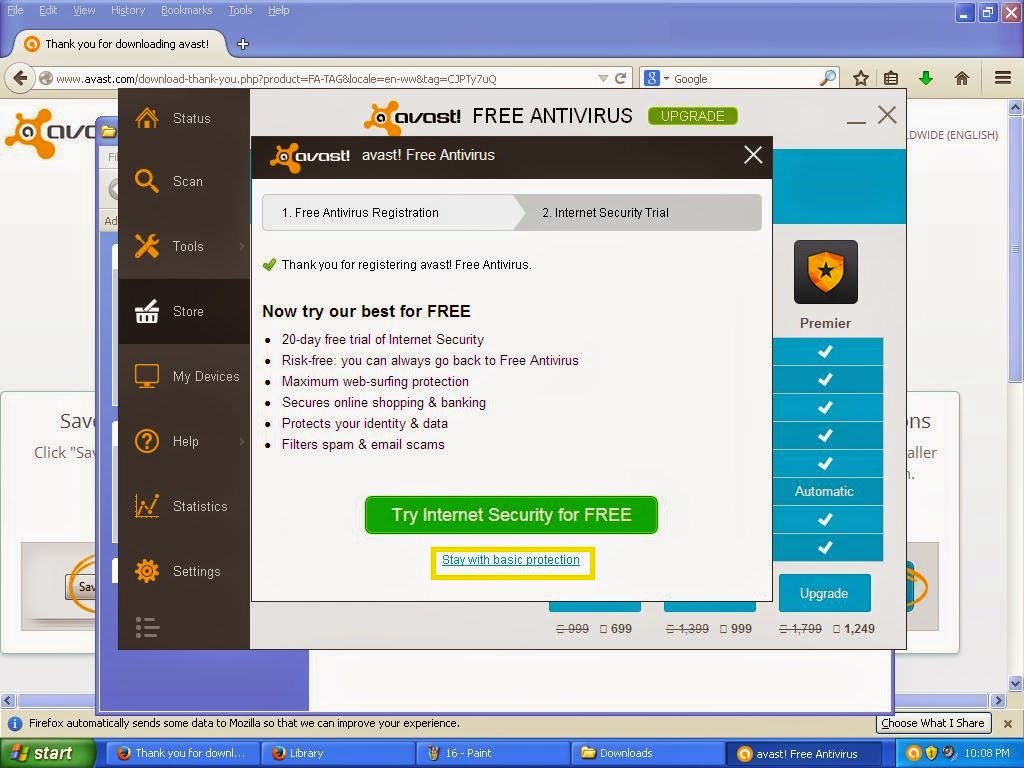Open a new tab with plus icon
Screen dimensions: 1024x768
pyautogui.click(x=243, y=44)
